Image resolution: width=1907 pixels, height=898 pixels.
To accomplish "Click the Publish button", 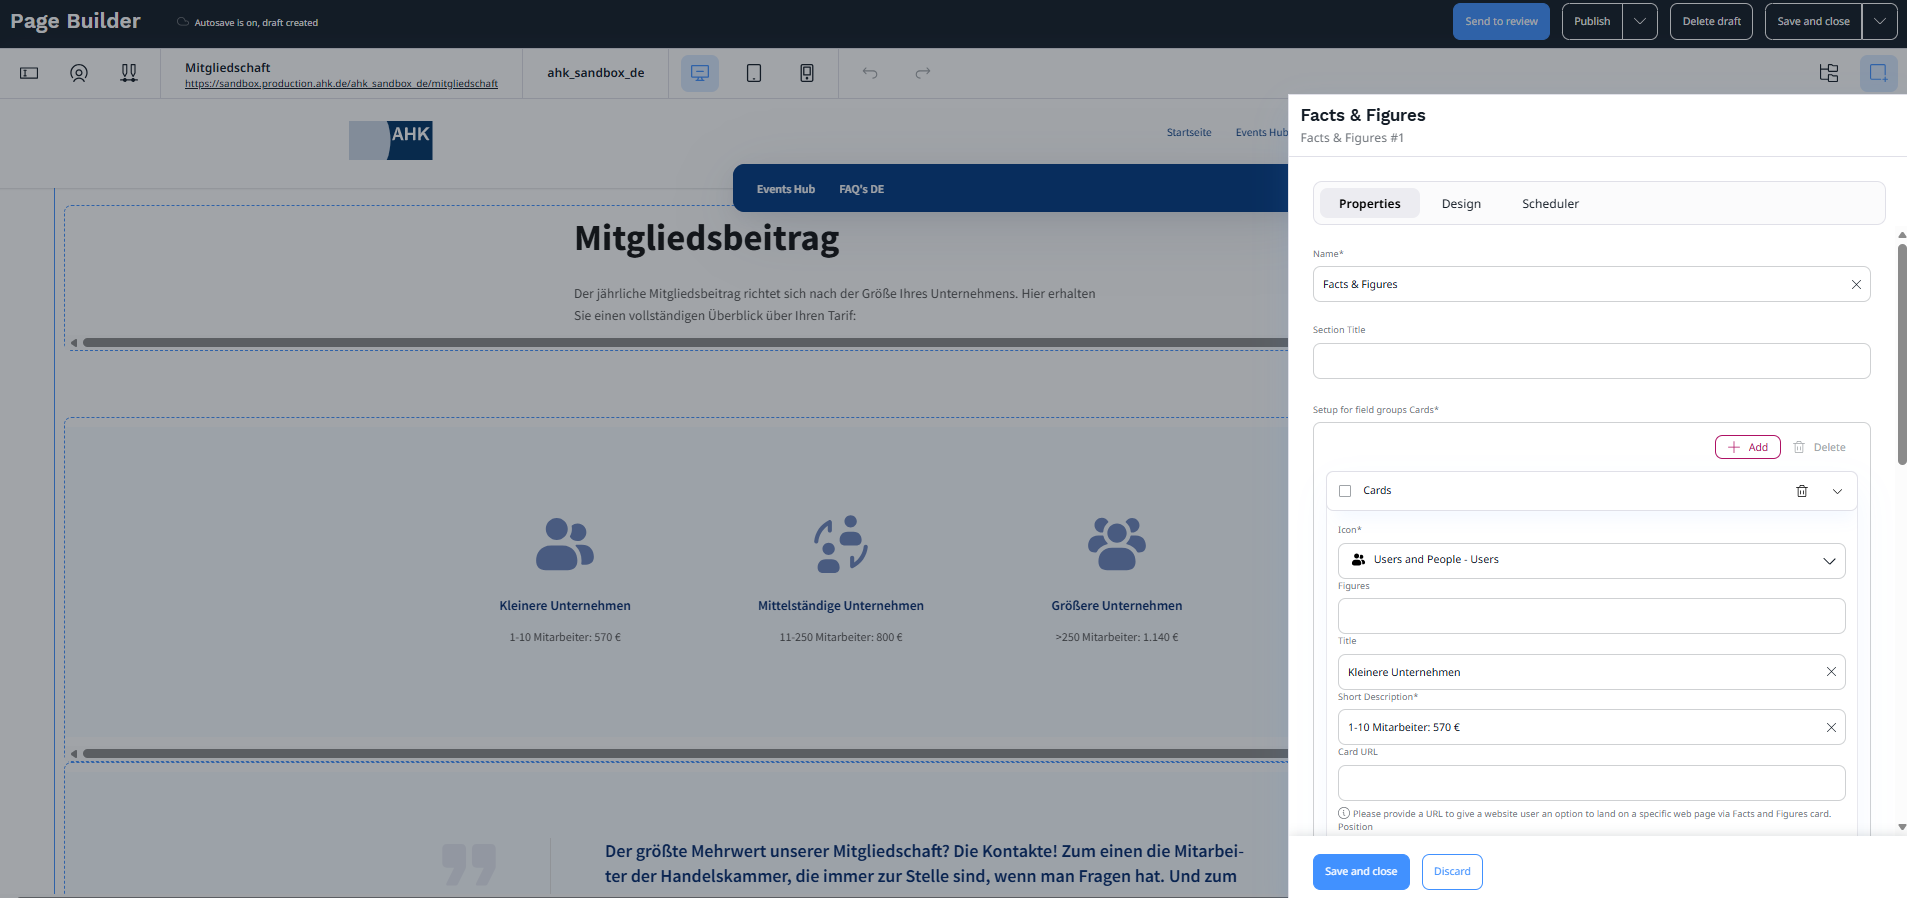I will 1592,21.
